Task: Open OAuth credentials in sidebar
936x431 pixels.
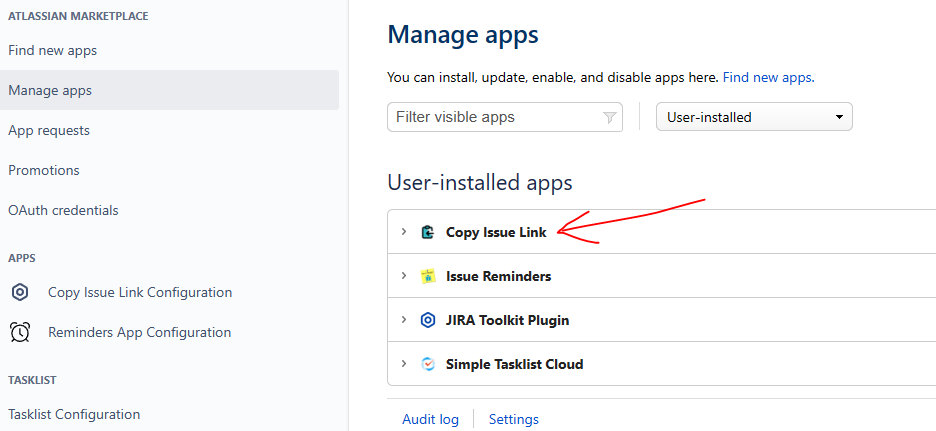Action: click(x=63, y=210)
